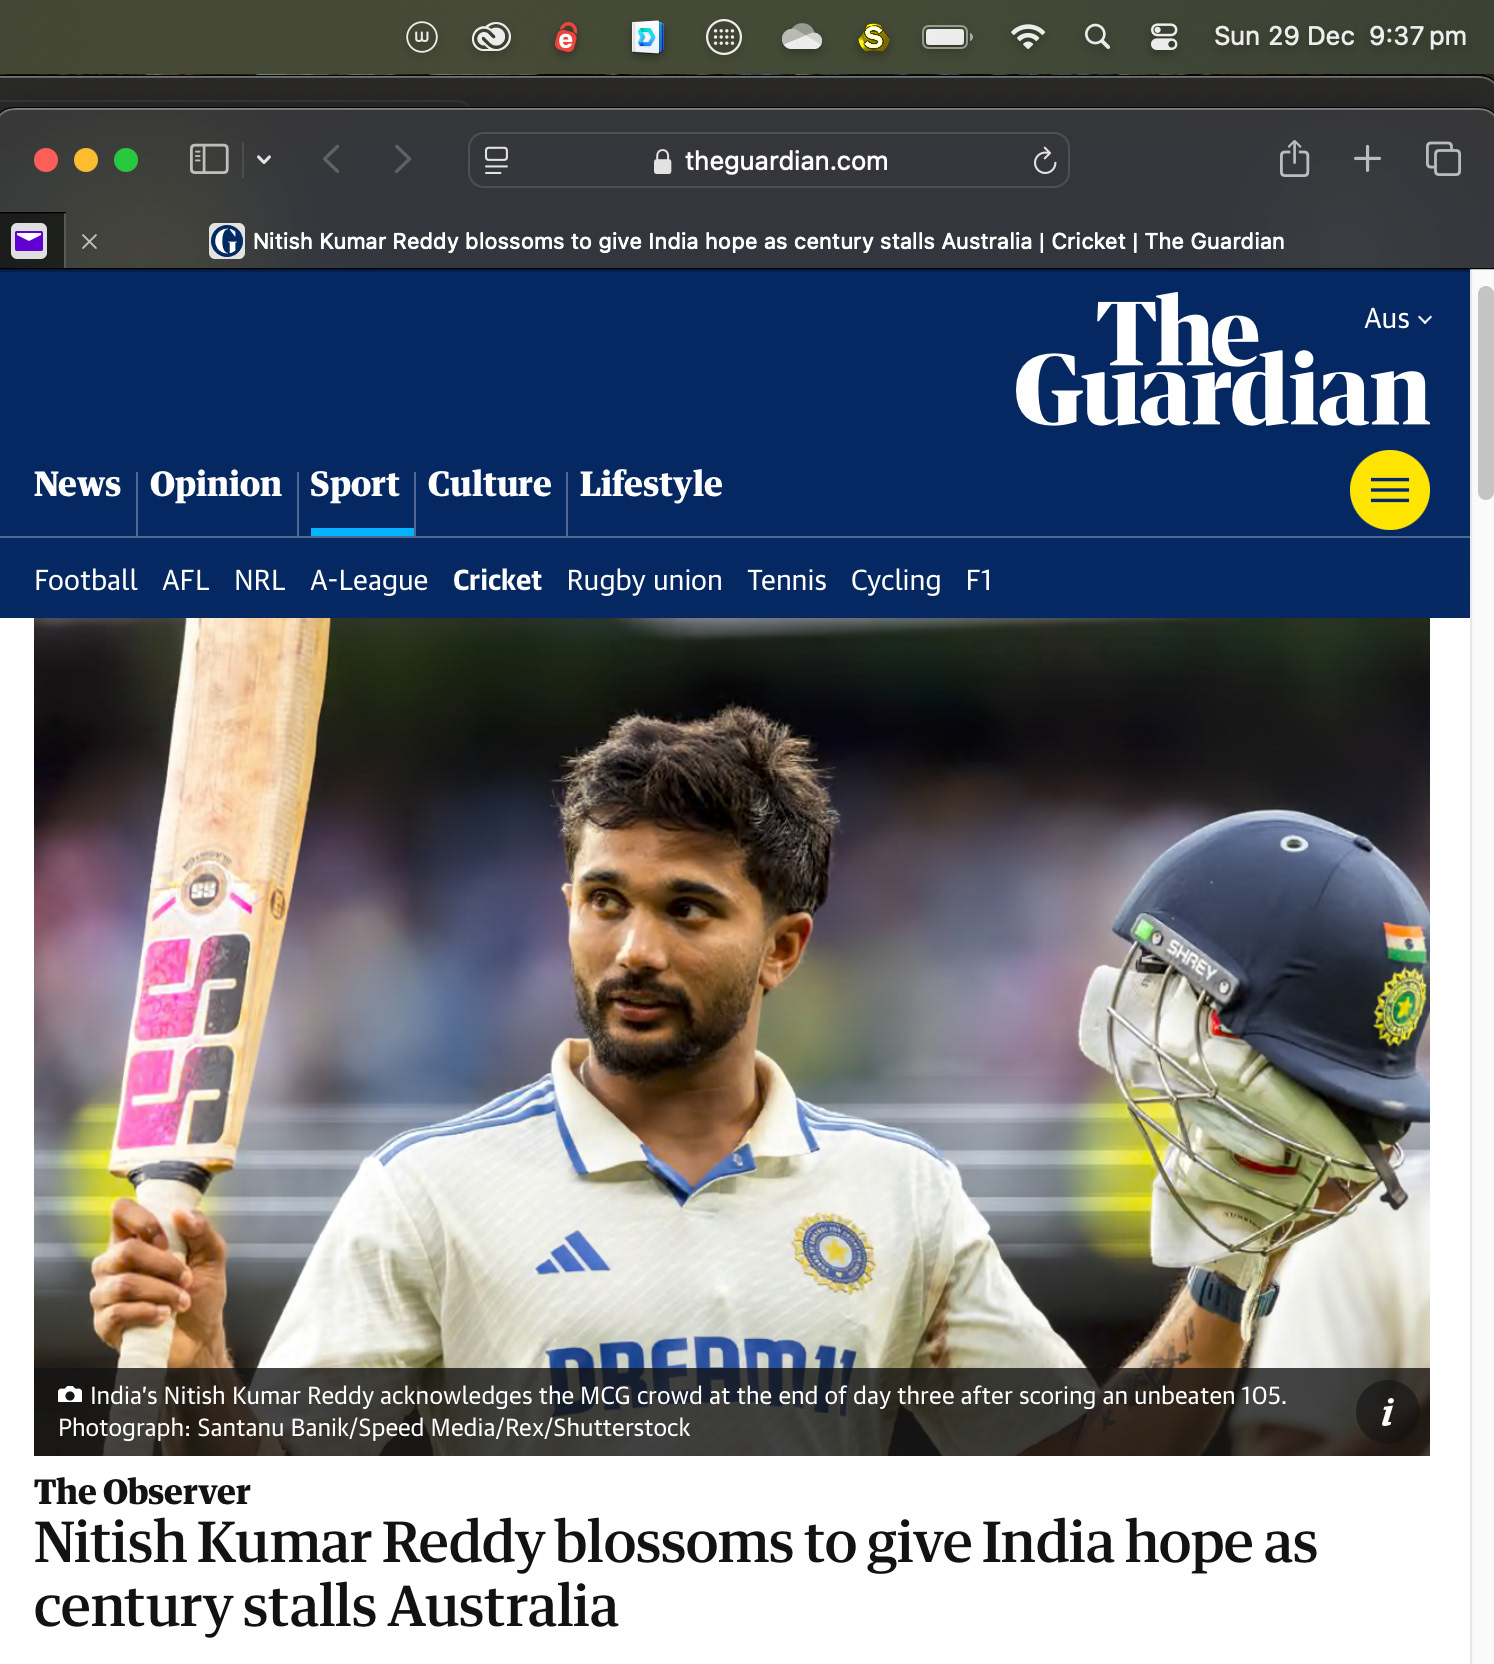Image resolution: width=1494 pixels, height=1664 pixels.
Task: Click the theguardian.com address field
Action: [x=769, y=161]
